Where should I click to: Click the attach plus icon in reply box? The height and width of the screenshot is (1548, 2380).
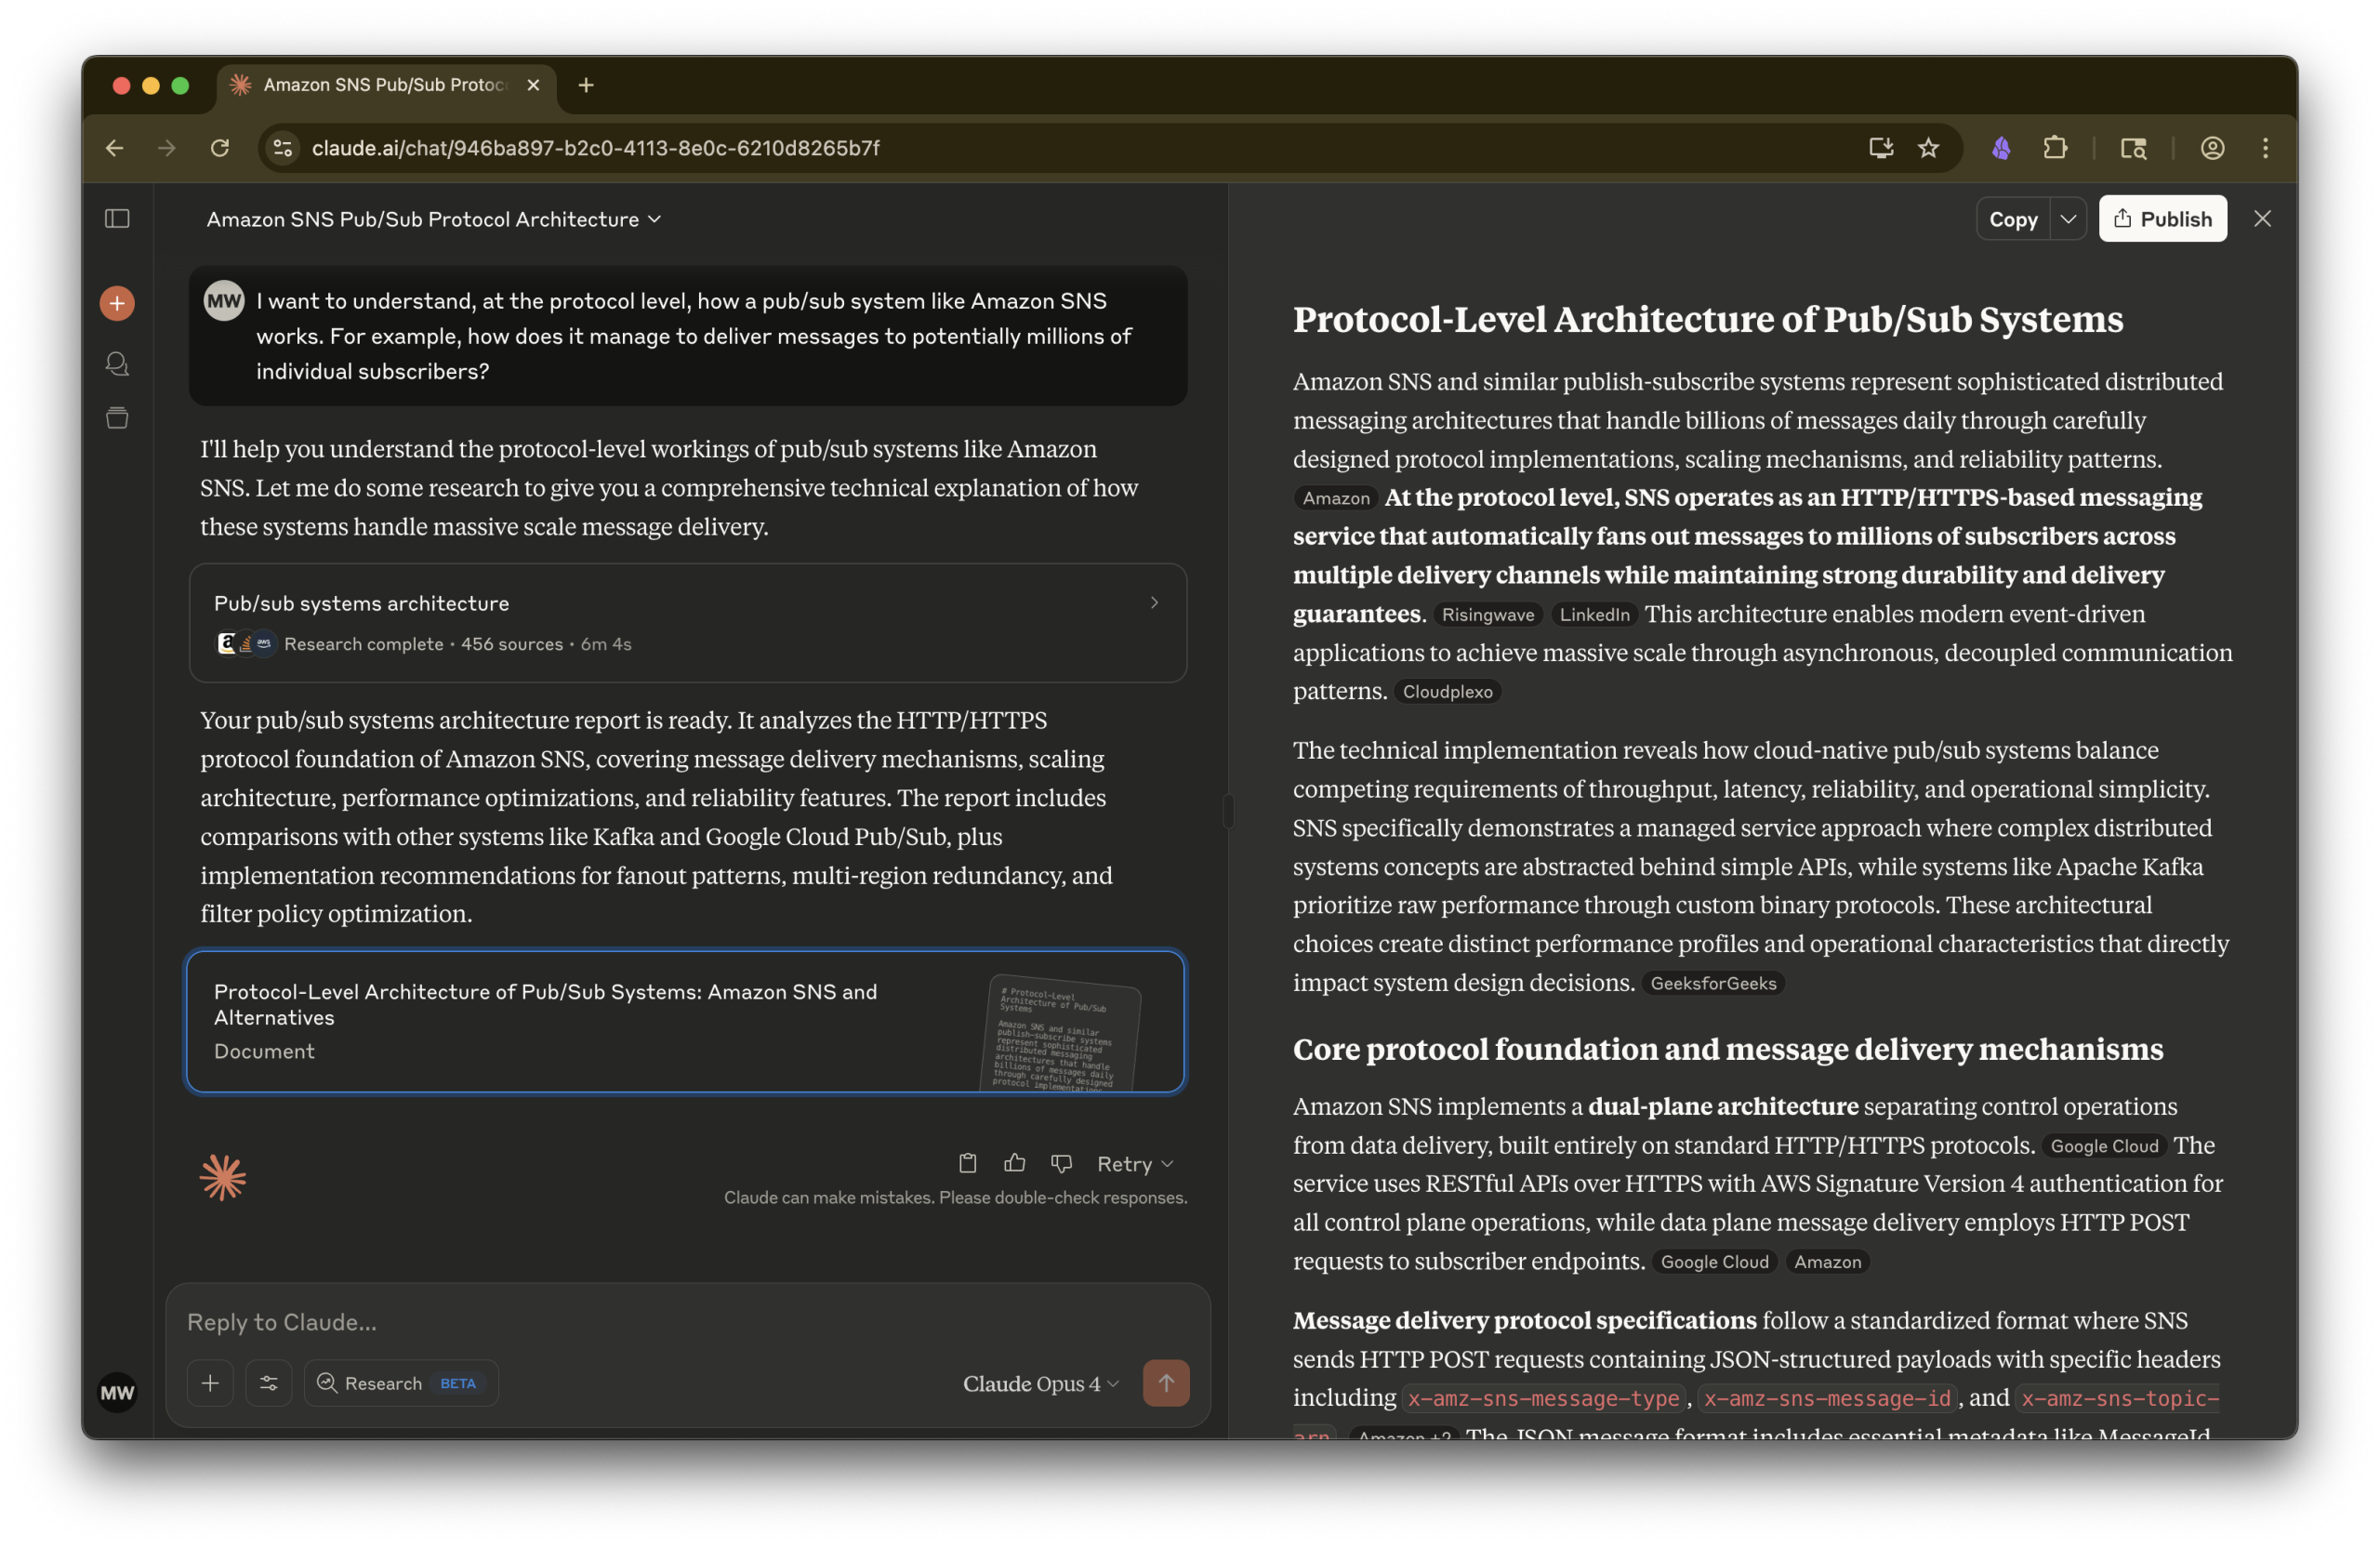pos(210,1383)
